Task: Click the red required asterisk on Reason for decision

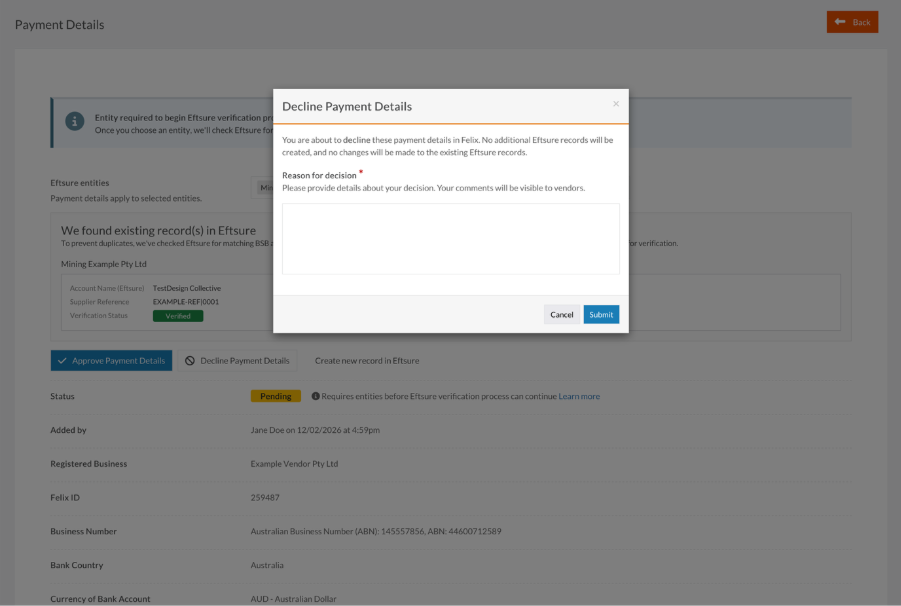Action: point(360,172)
